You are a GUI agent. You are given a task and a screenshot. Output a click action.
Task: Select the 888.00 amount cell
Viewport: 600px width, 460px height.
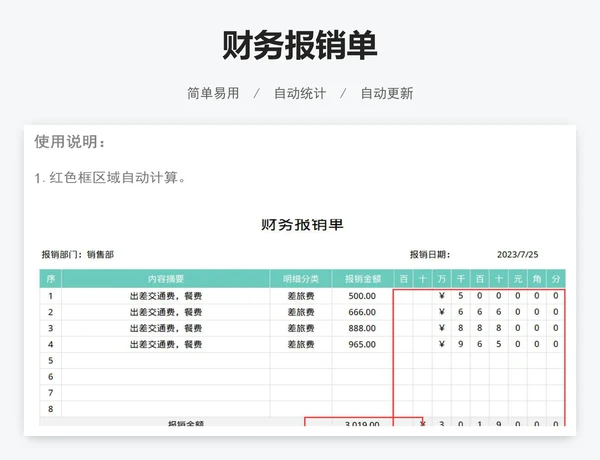pos(362,328)
